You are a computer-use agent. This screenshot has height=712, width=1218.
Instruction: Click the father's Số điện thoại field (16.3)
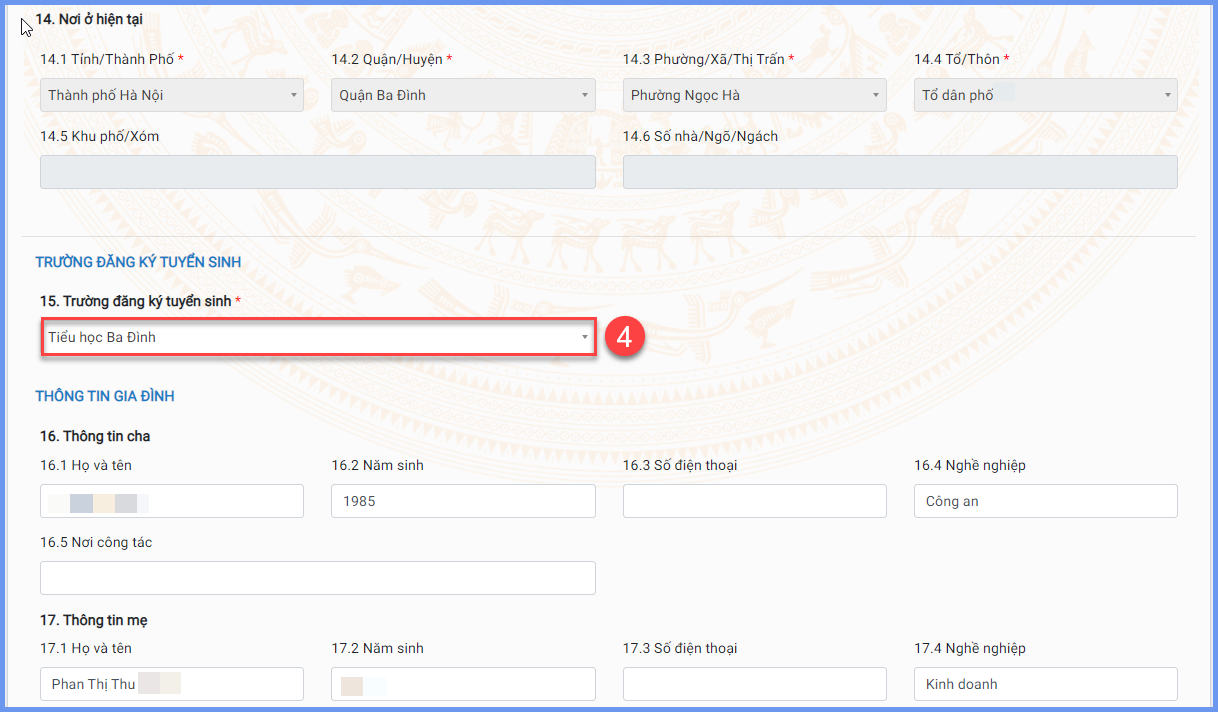click(754, 501)
